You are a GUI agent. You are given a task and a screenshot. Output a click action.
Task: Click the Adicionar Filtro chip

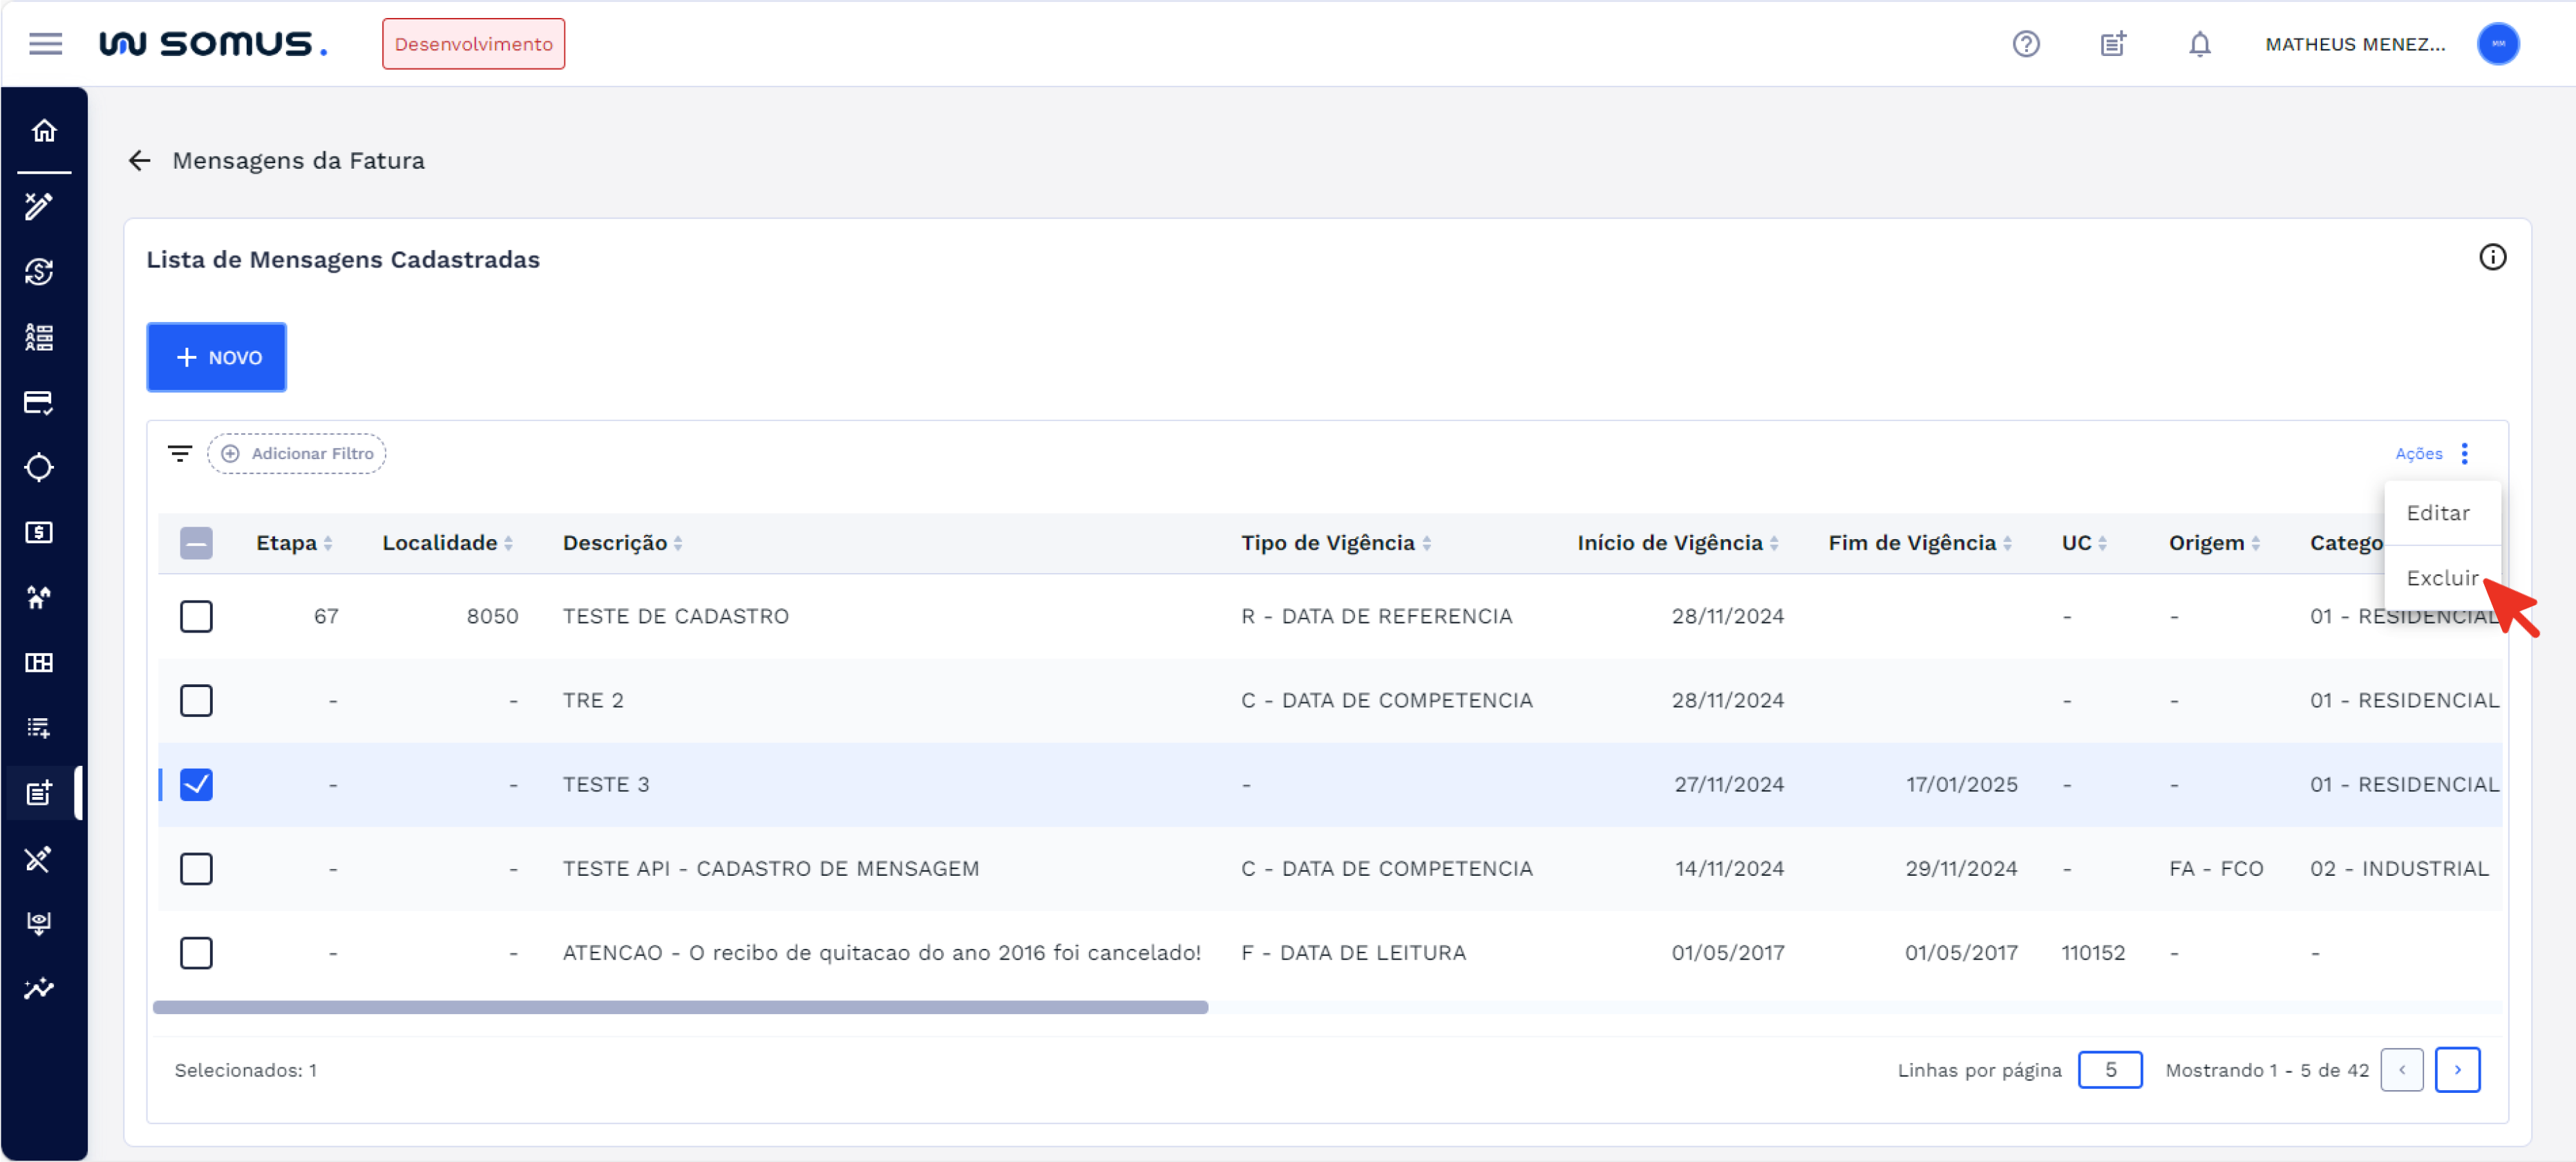tap(297, 454)
